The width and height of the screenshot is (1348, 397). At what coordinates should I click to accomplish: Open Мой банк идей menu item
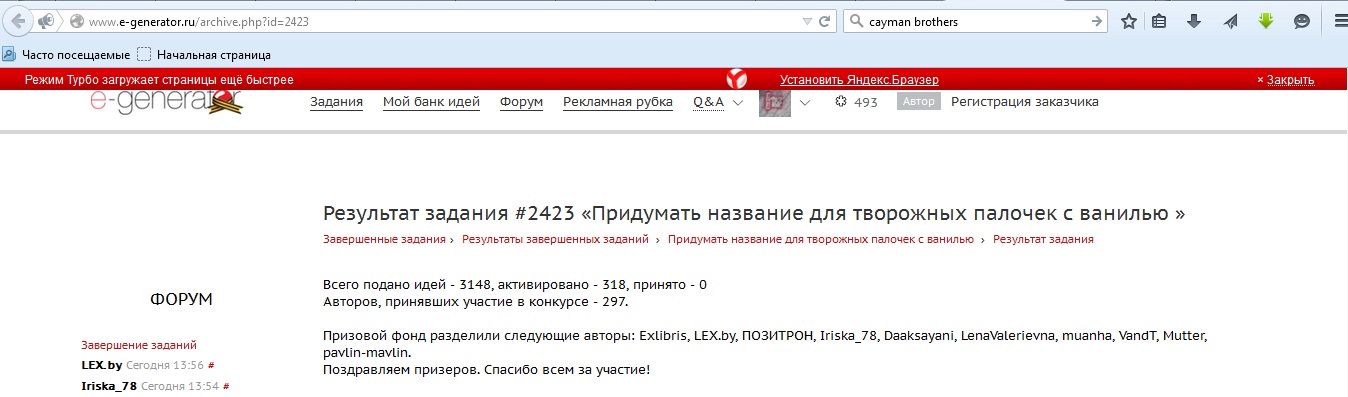(431, 102)
